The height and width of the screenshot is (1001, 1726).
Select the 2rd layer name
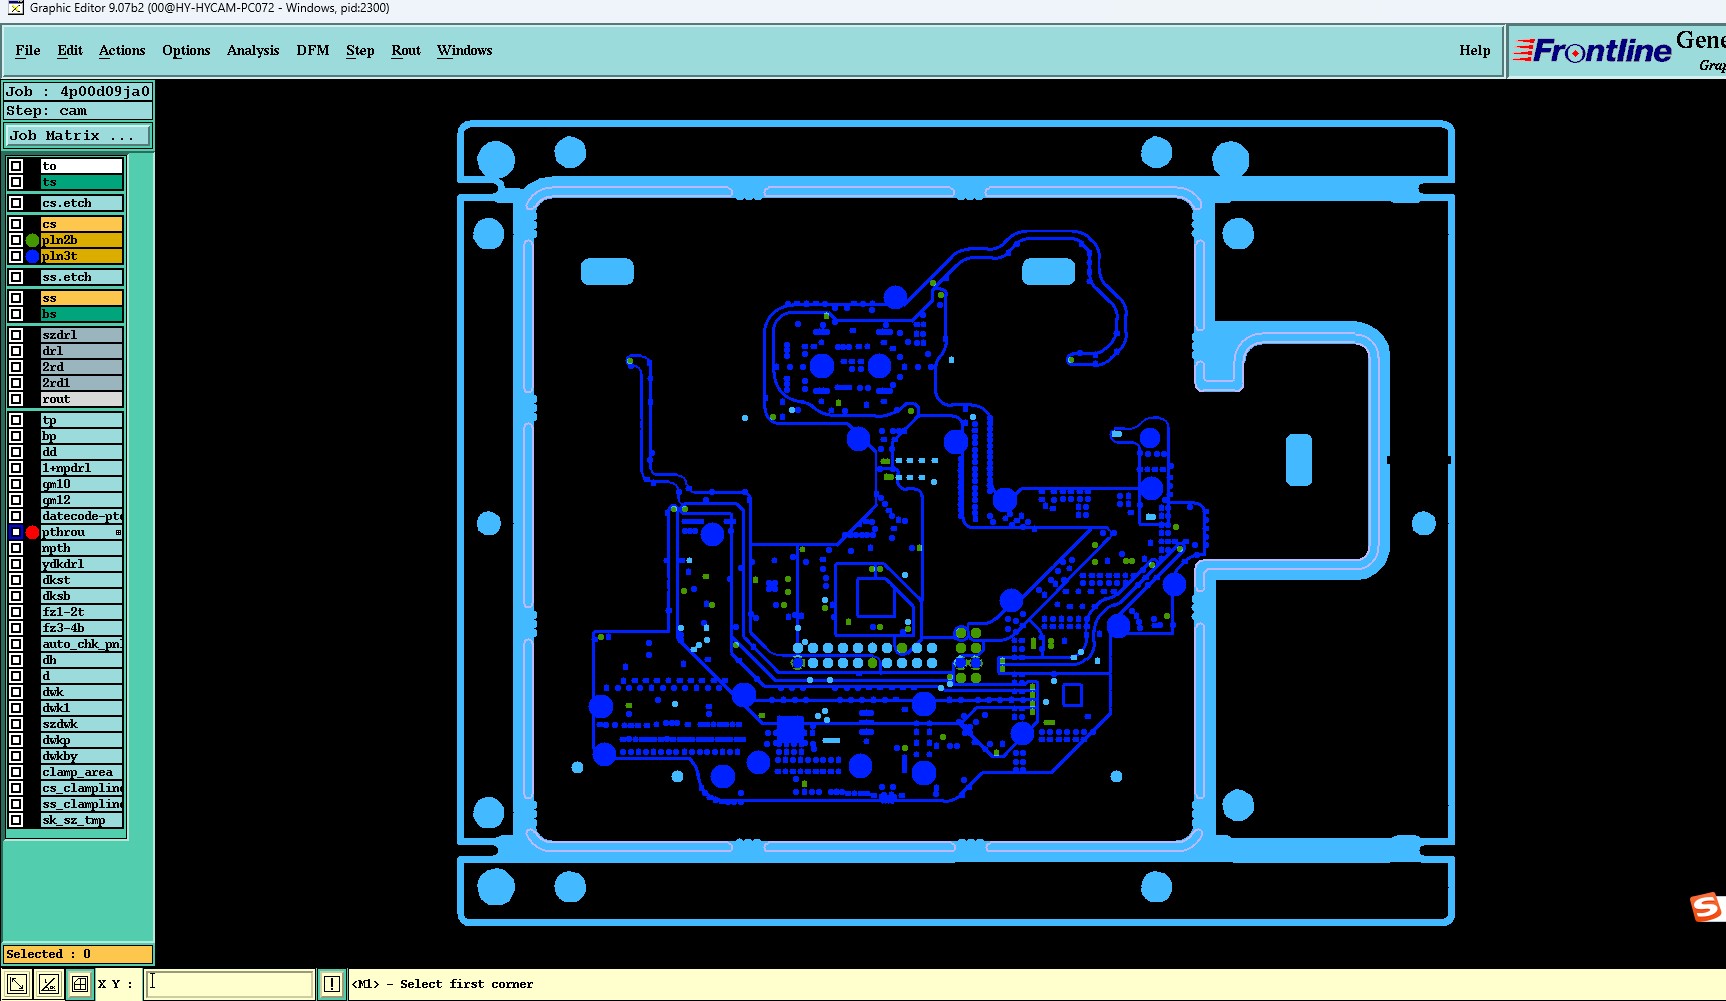[82, 367]
